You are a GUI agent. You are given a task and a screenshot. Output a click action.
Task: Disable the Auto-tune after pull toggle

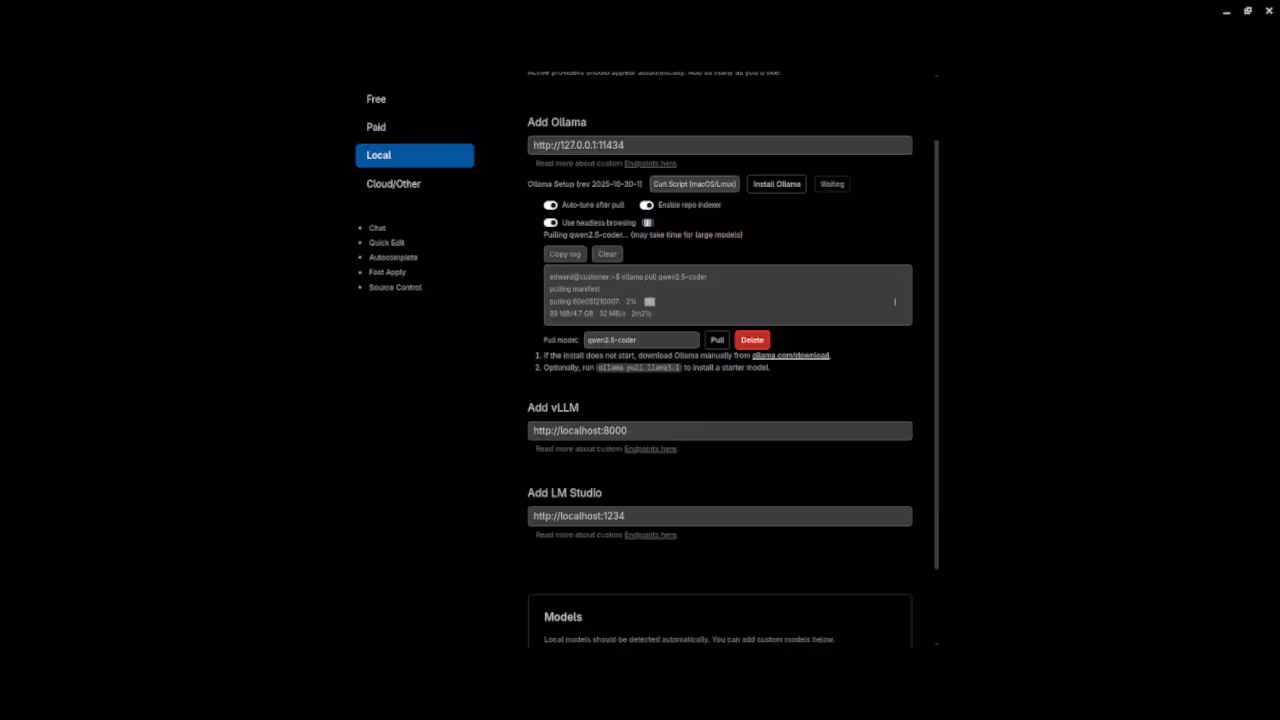[x=551, y=204]
